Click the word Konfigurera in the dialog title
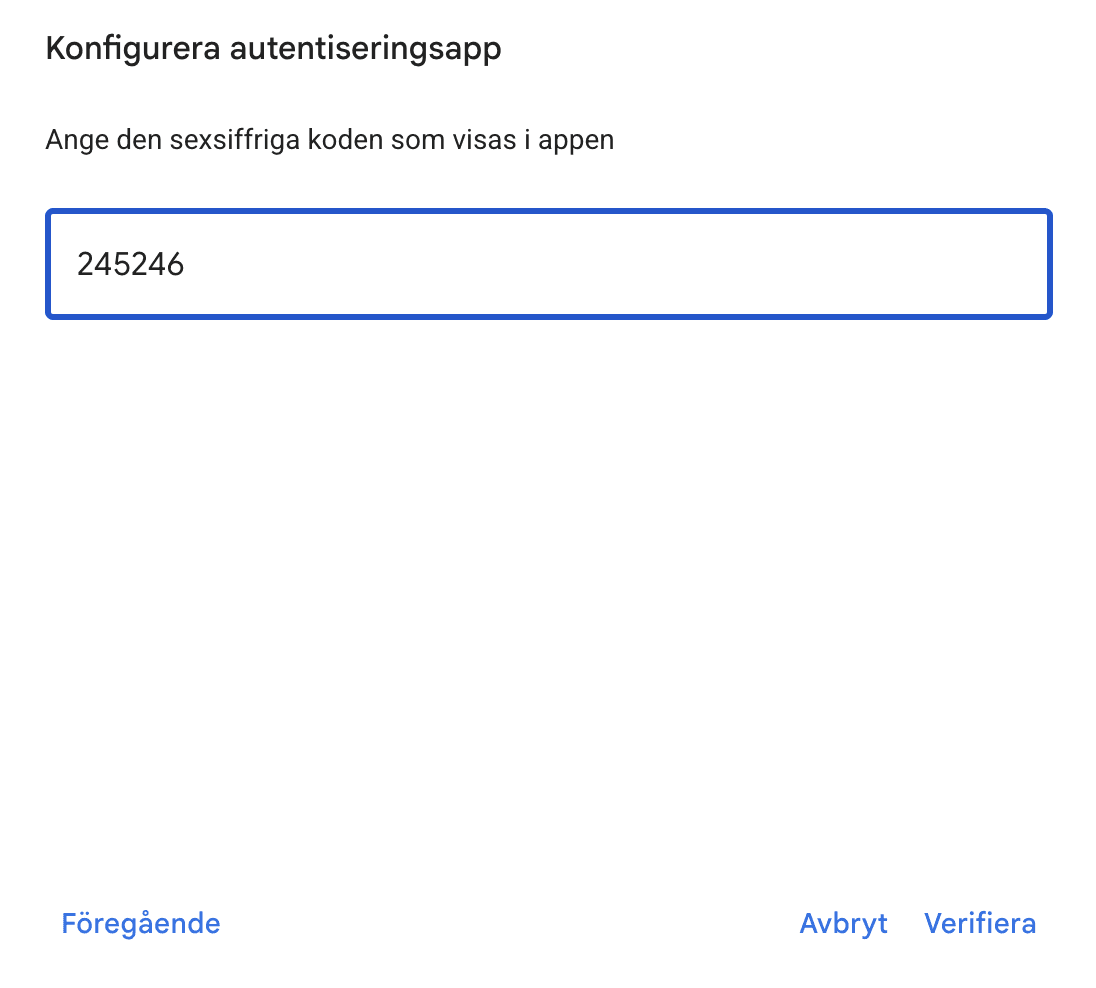The width and height of the screenshot is (1096, 988). click(x=133, y=49)
